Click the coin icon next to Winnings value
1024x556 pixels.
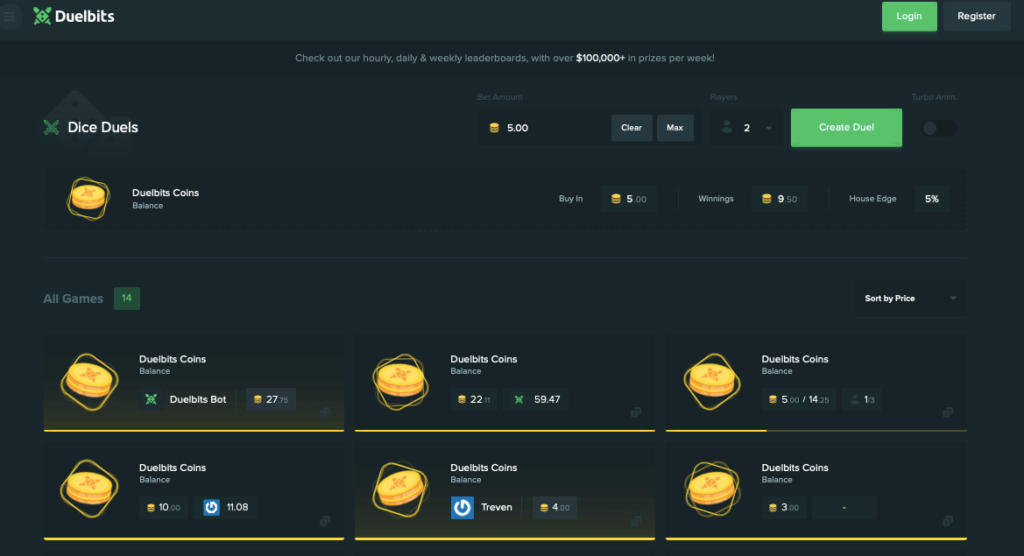pyautogui.click(x=767, y=199)
